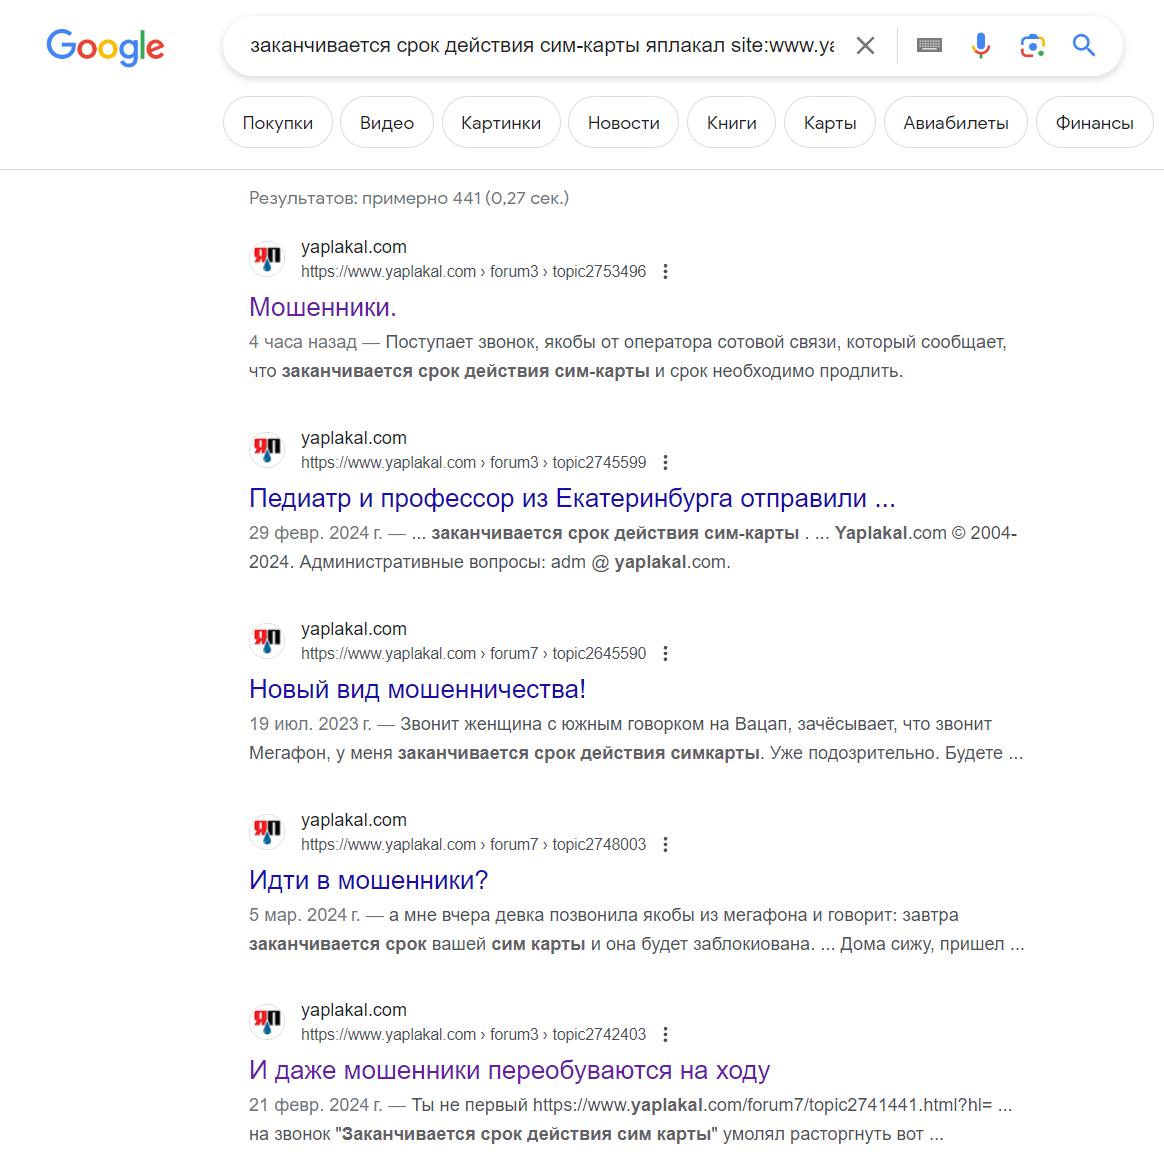Open the Идти в мошенники? link
The width and height of the screenshot is (1164, 1164).
(368, 880)
